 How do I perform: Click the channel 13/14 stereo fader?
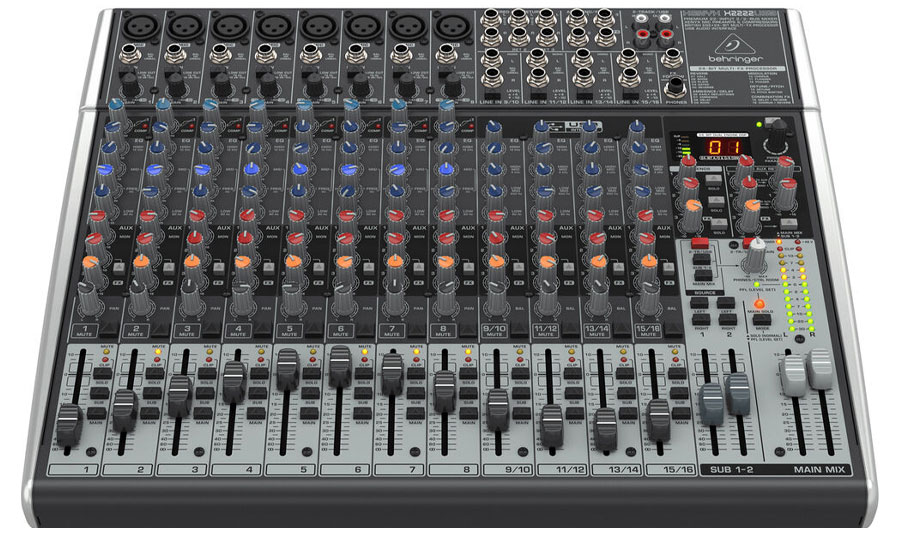click(x=606, y=428)
